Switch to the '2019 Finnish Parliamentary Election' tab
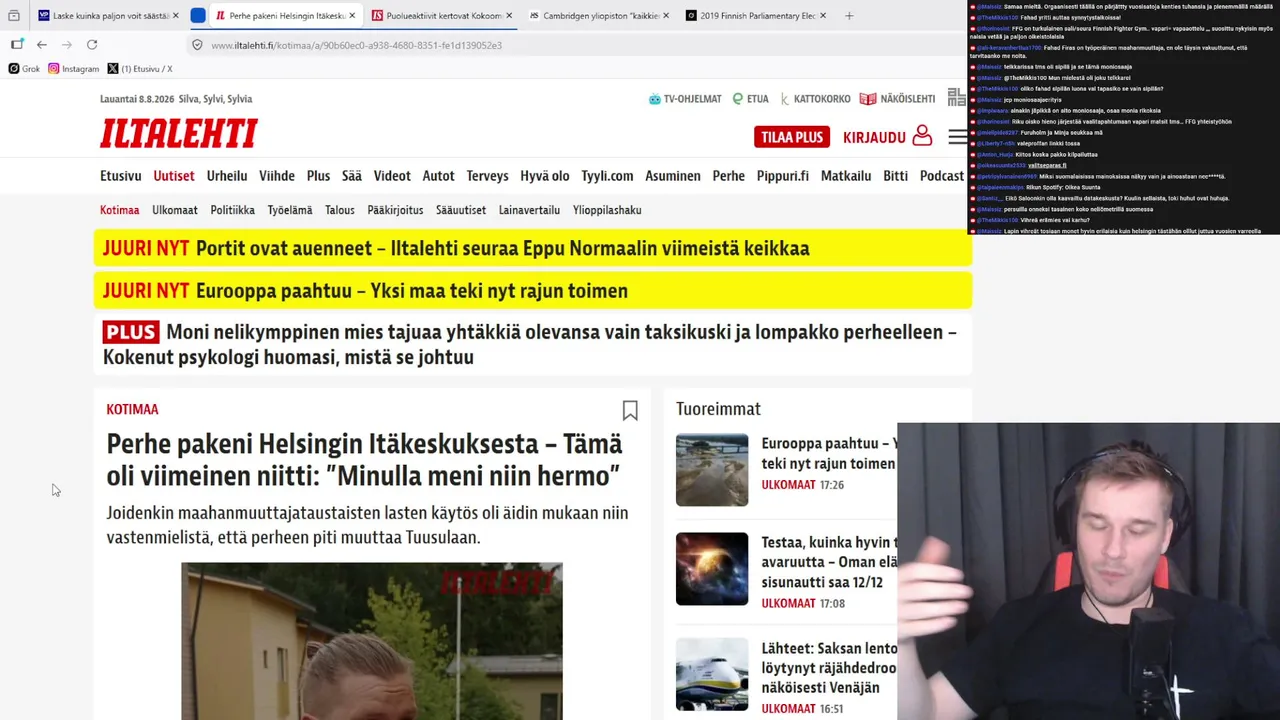 click(x=754, y=16)
